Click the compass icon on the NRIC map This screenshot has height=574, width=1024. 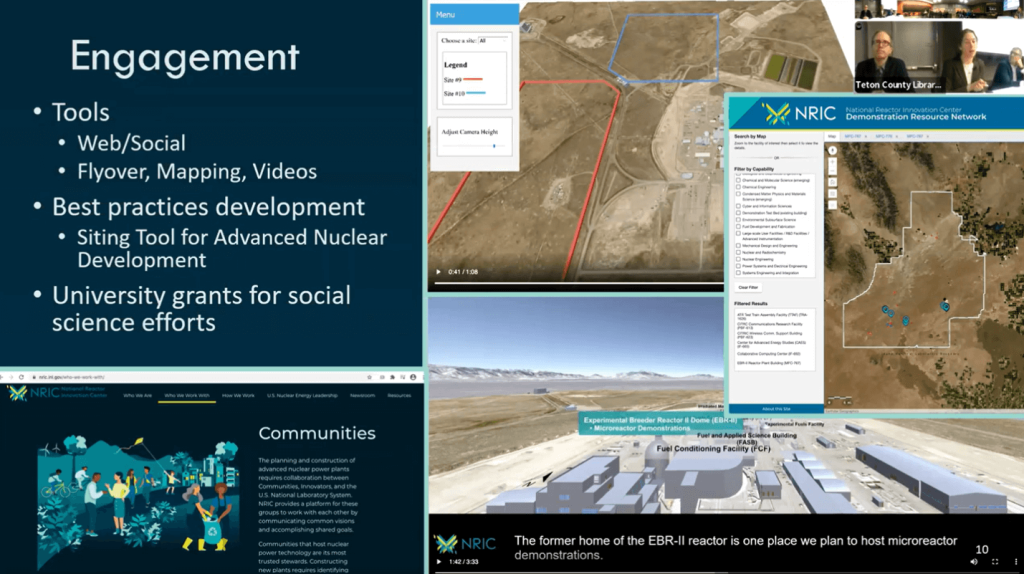click(x=833, y=150)
